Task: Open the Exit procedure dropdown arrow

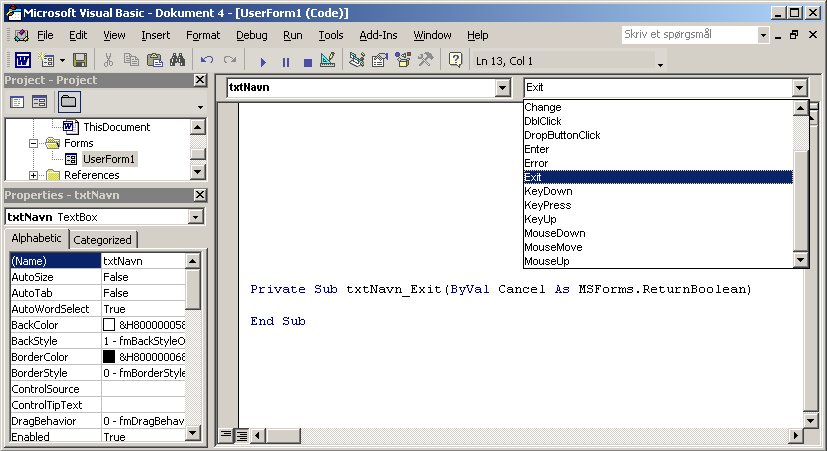Action: pos(800,88)
